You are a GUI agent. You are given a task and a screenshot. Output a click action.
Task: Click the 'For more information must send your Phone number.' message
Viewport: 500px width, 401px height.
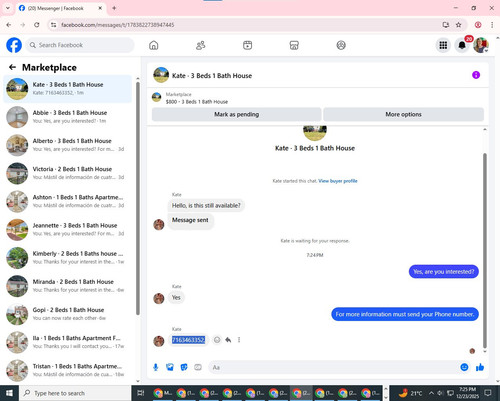tap(405, 314)
